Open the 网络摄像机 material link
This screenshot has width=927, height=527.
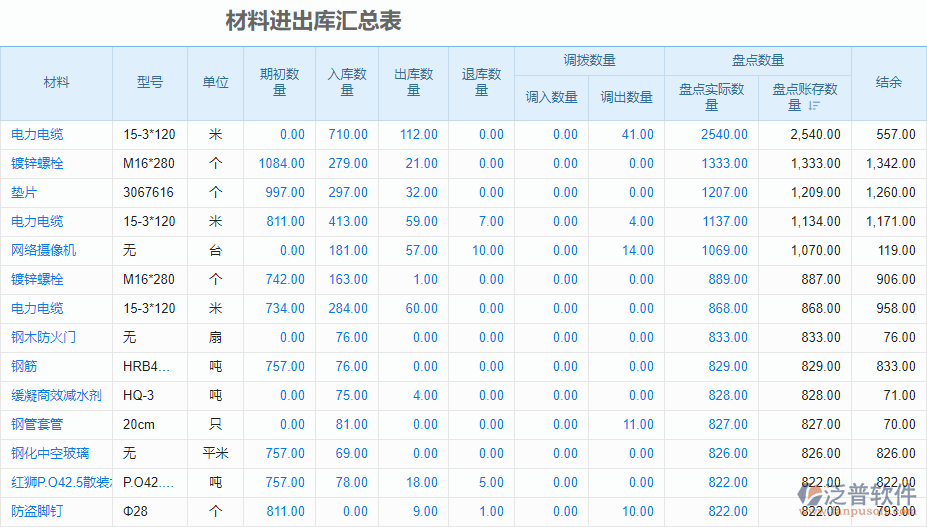(x=43, y=250)
